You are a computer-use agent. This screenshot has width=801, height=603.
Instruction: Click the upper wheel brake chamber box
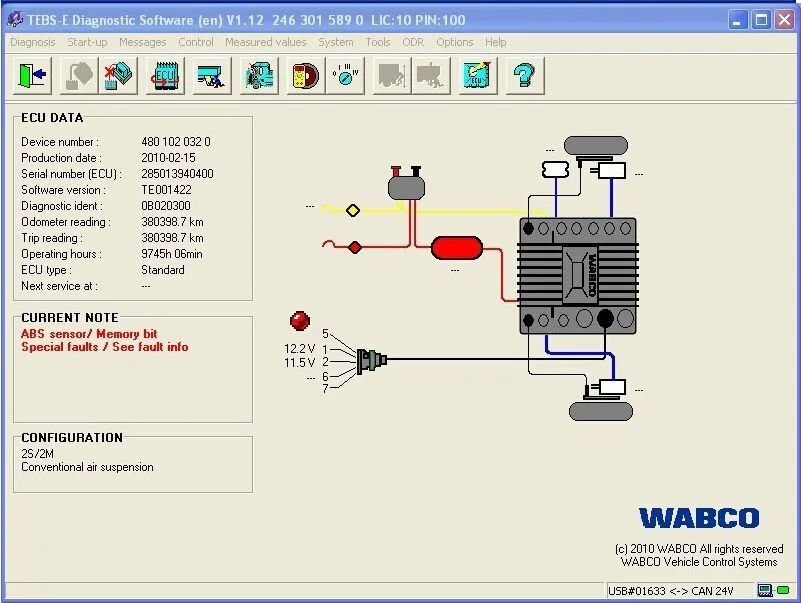click(611, 170)
